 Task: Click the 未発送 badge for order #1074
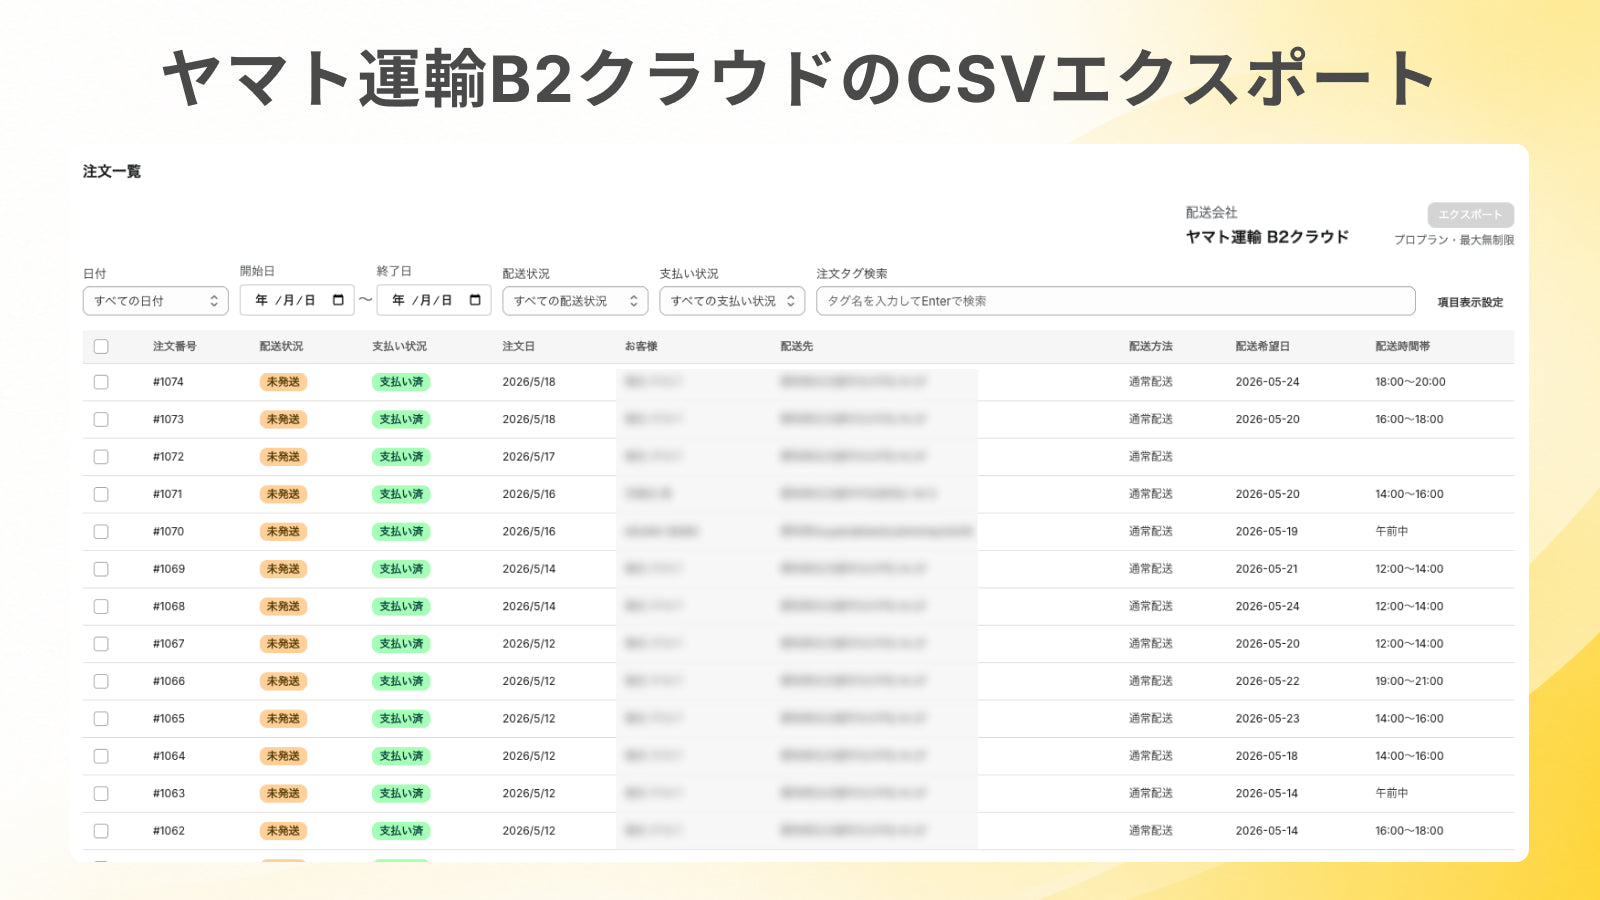point(283,382)
